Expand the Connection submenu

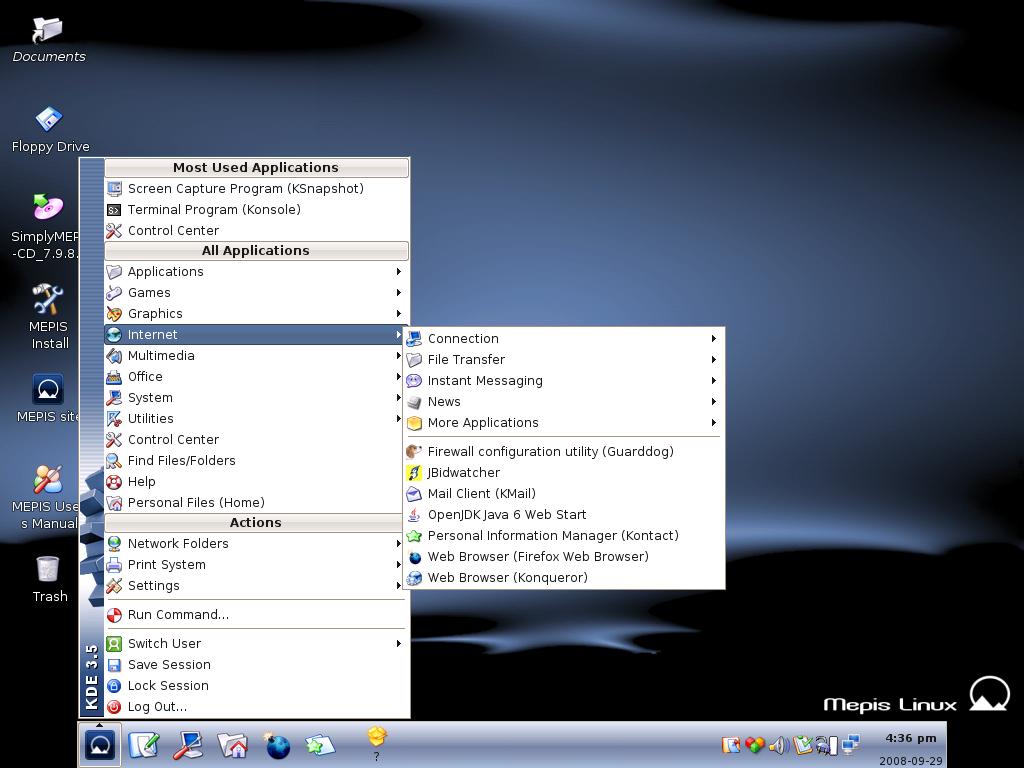pyautogui.click(x=463, y=339)
